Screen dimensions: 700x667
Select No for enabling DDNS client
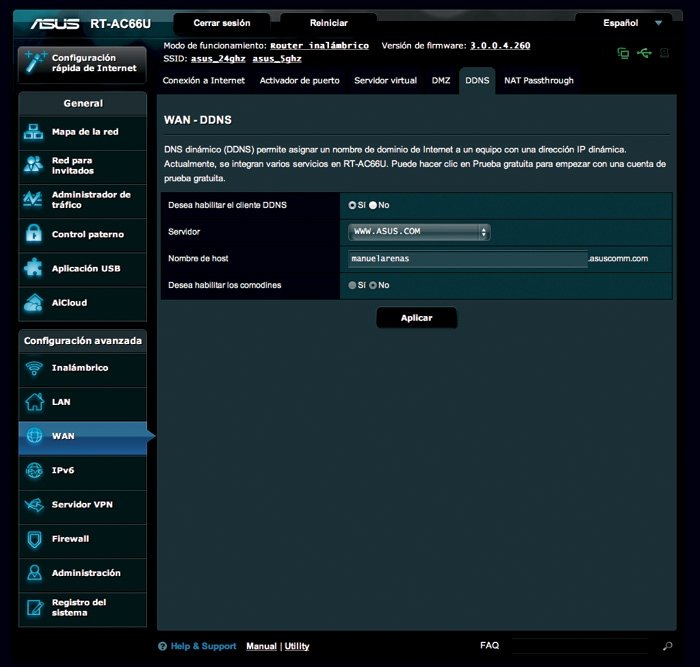click(x=373, y=205)
